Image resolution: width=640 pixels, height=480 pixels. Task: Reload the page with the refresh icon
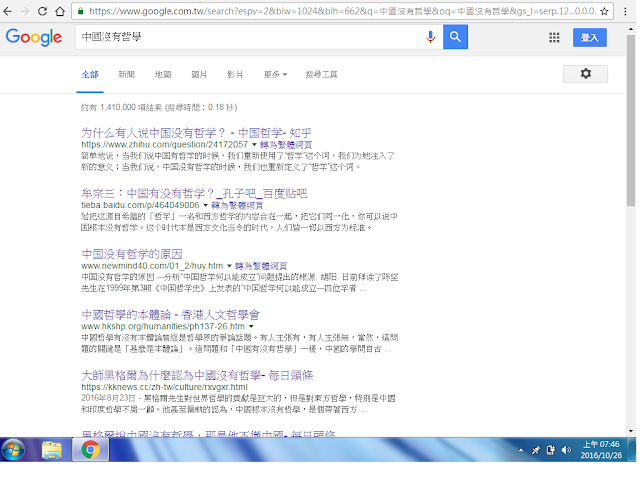click(42, 11)
